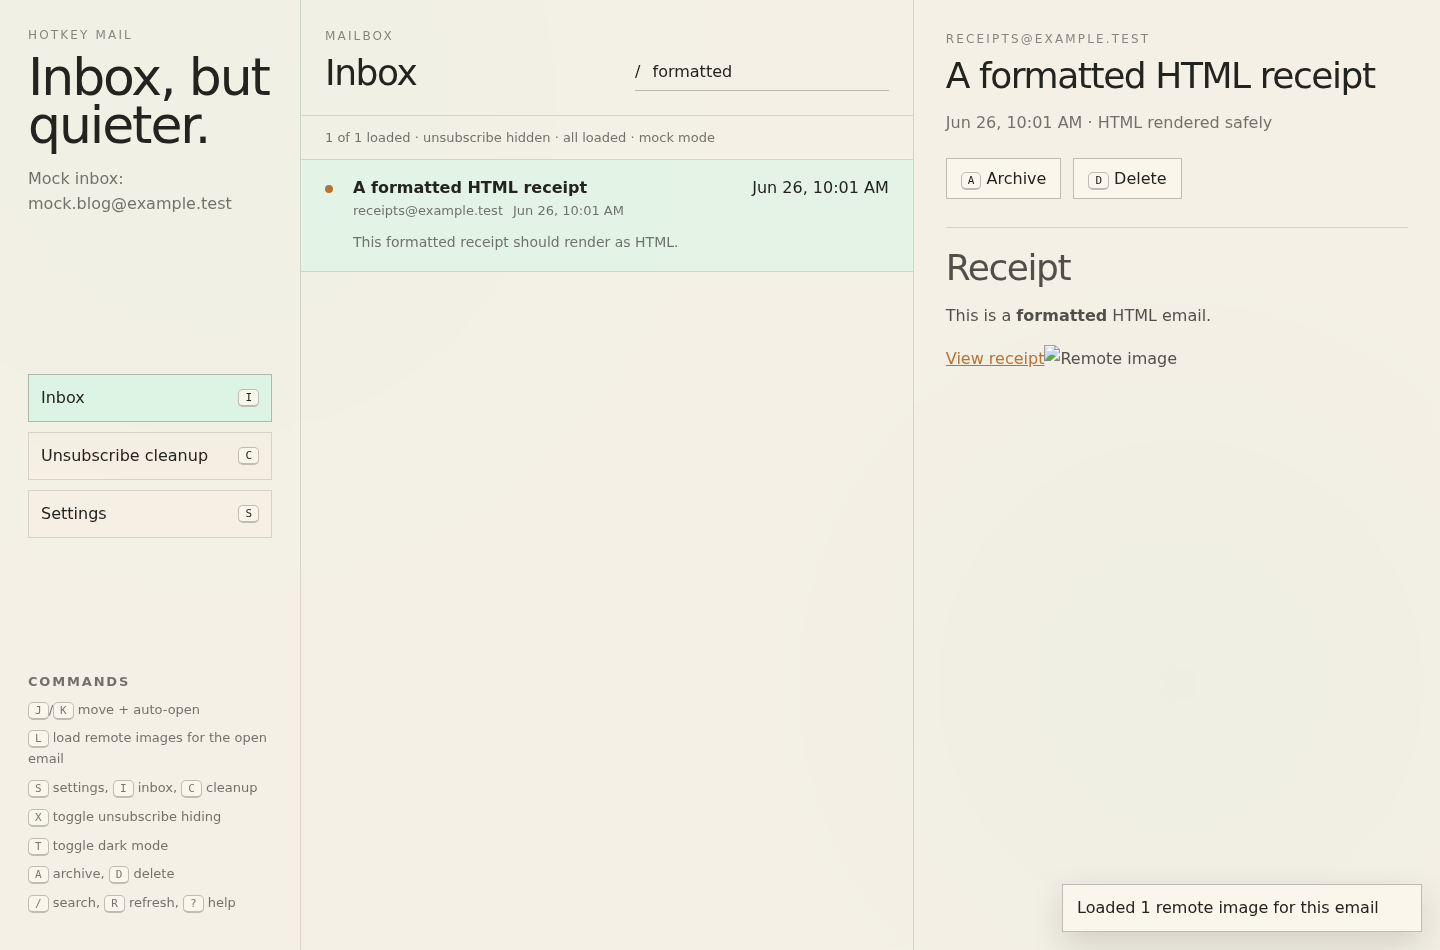Click the slash icon beside search
The height and width of the screenshot is (950, 1440).
point(638,72)
